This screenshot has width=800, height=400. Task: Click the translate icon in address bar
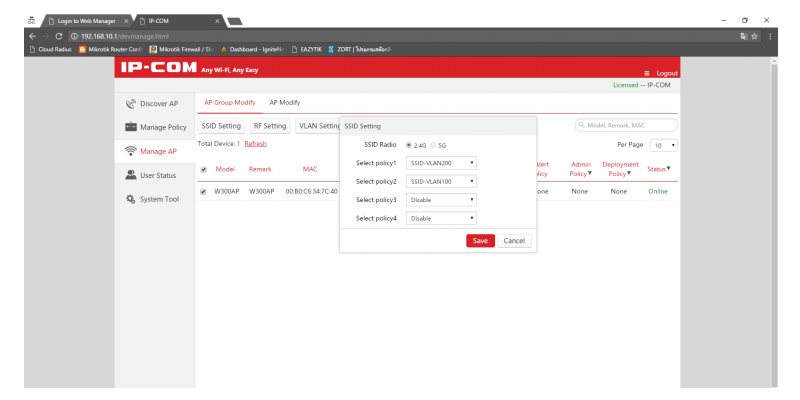[744, 36]
